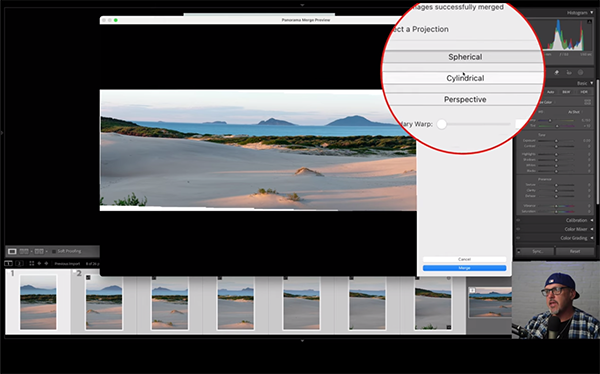
Task: Switch to grid view in filmstrip bar
Action: (x=32, y=263)
